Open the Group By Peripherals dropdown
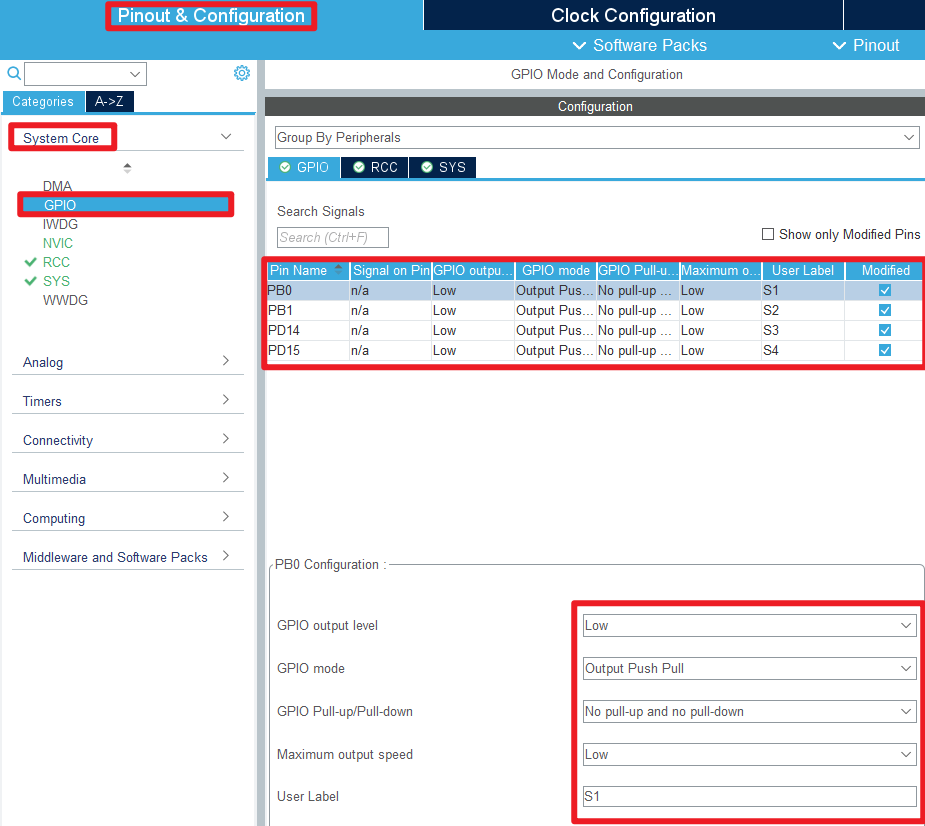This screenshot has width=925, height=826. (x=597, y=137)
